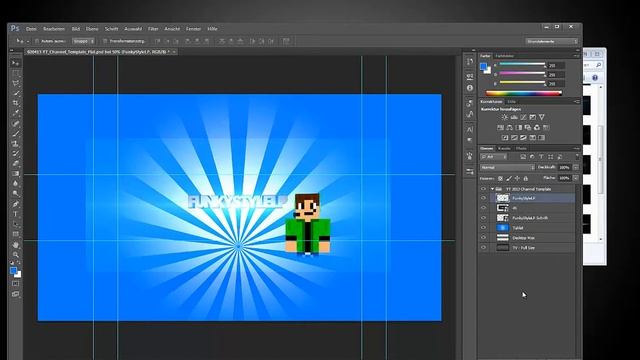Open the Fenster menu
640x360 pixels.
(193, 29)
